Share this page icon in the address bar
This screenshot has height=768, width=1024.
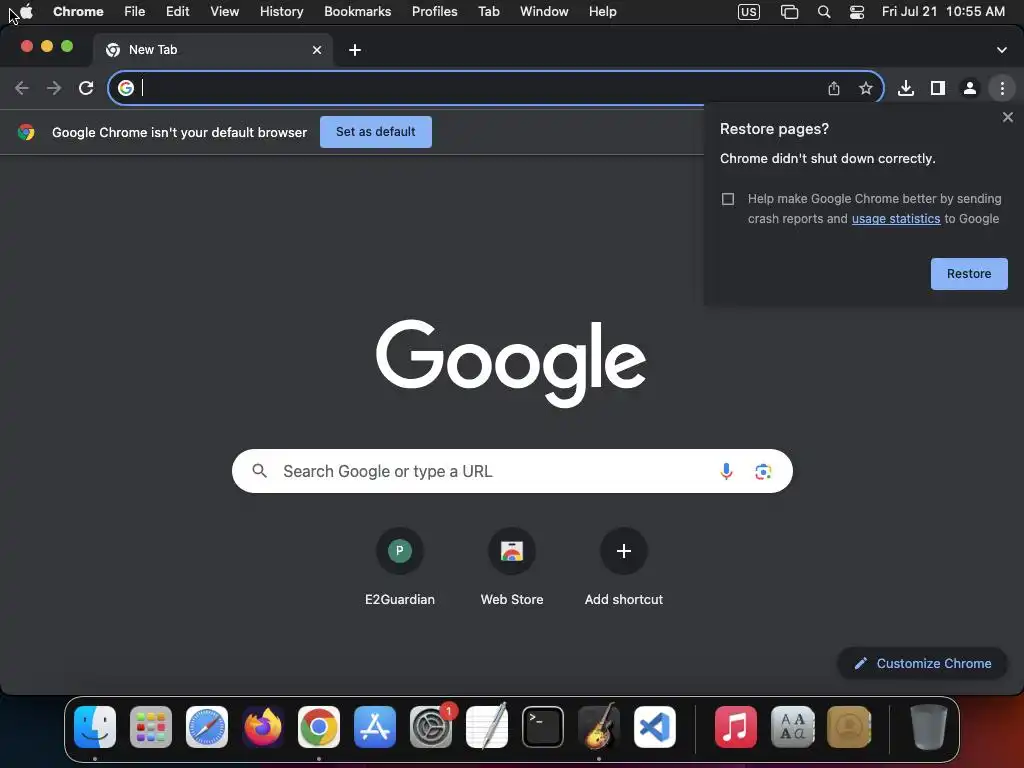[834, 88]
